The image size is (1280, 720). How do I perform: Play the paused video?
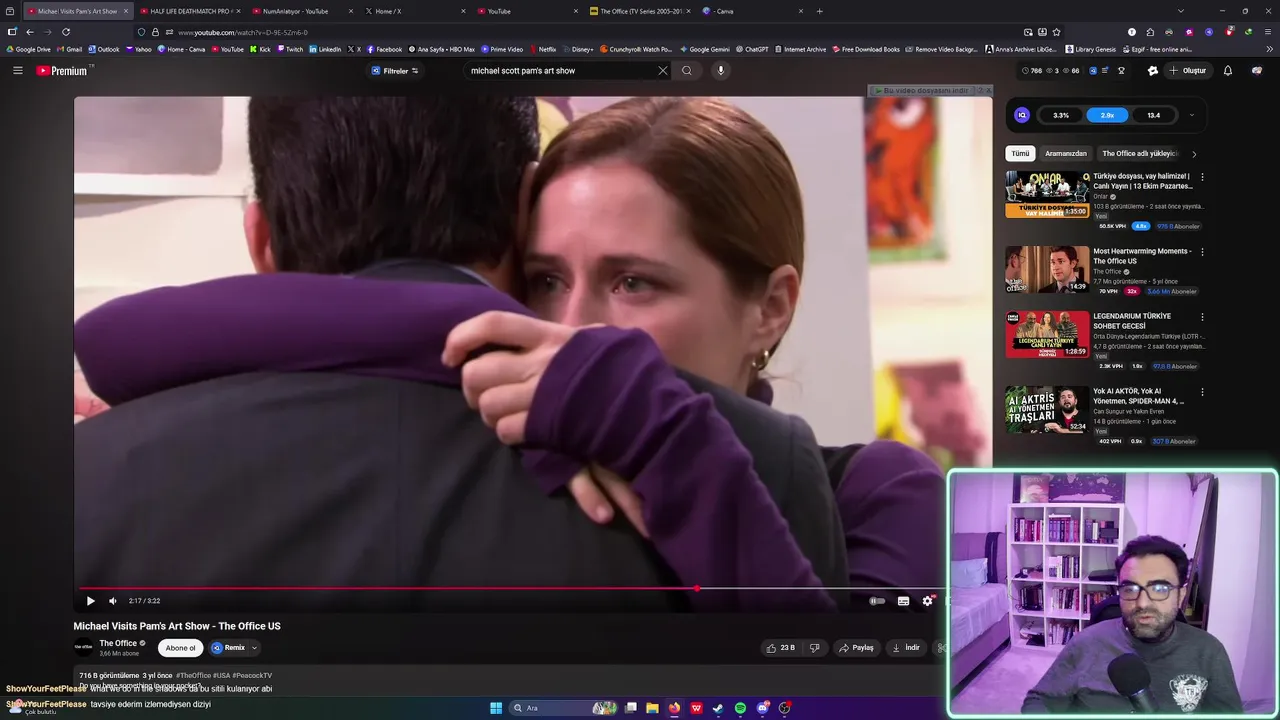coord(90,601)
